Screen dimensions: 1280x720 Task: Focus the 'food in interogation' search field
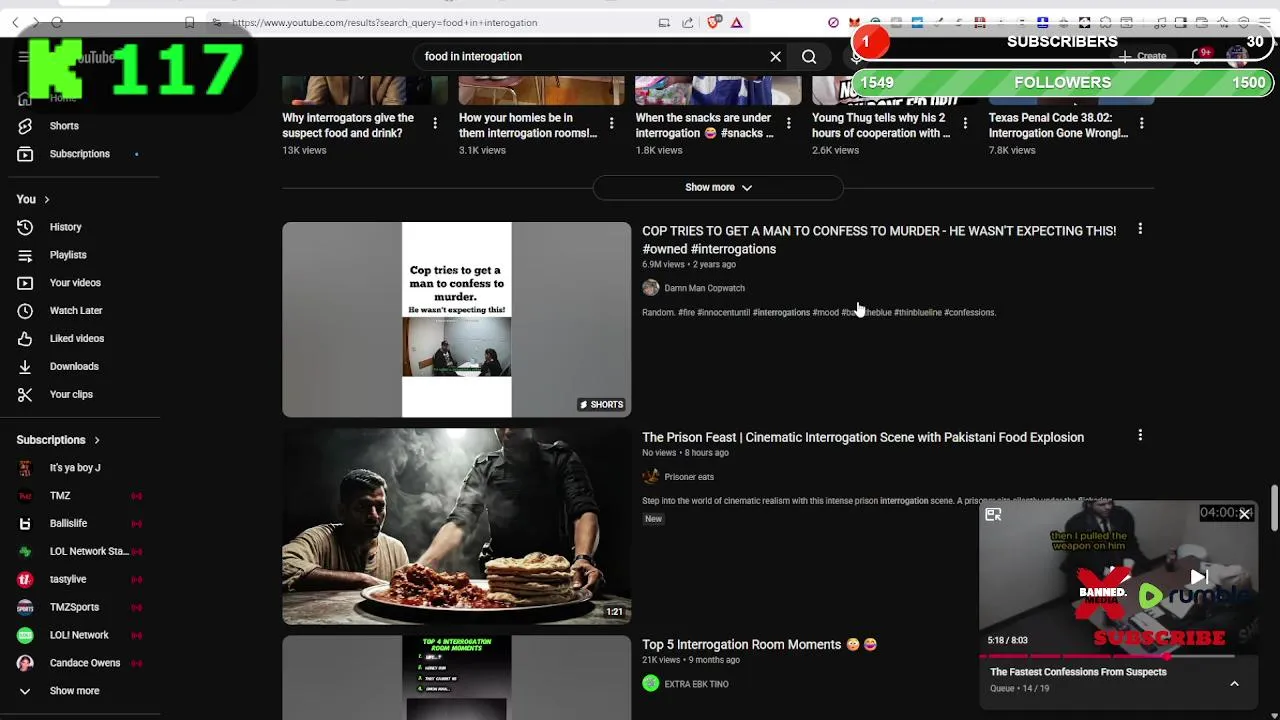tap(590, 57)
